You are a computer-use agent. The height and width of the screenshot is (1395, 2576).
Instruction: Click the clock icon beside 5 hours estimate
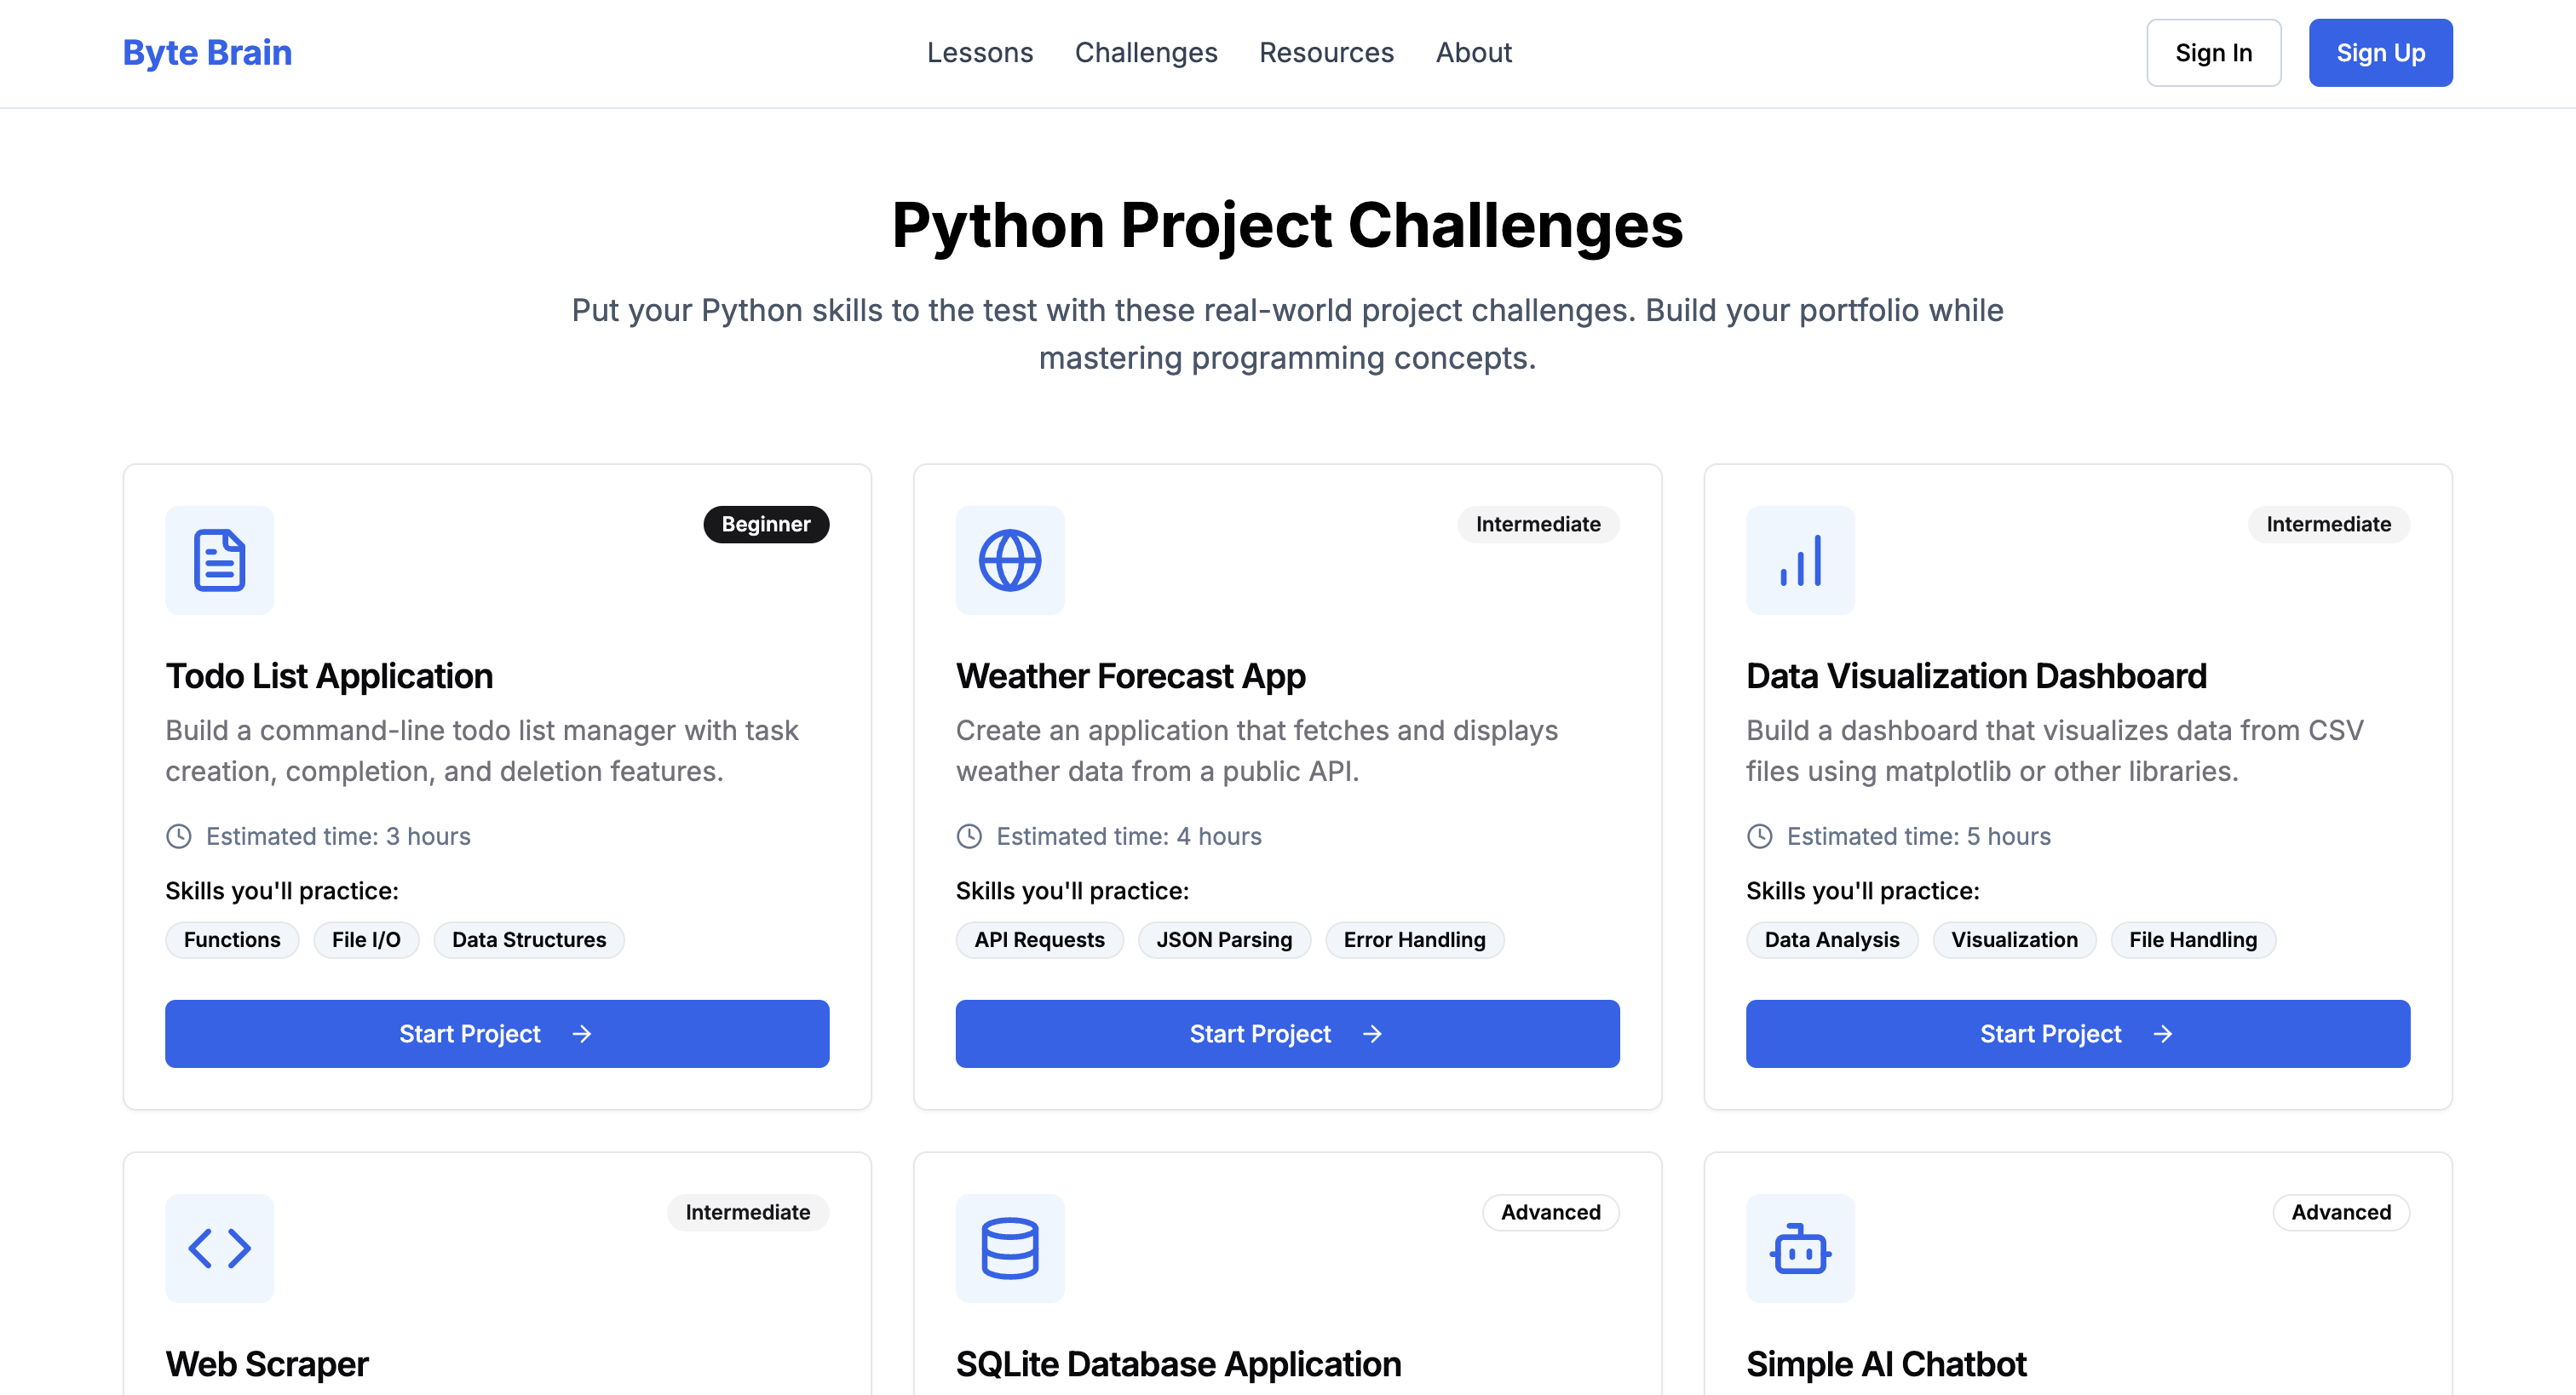(x=1759, y=836)
